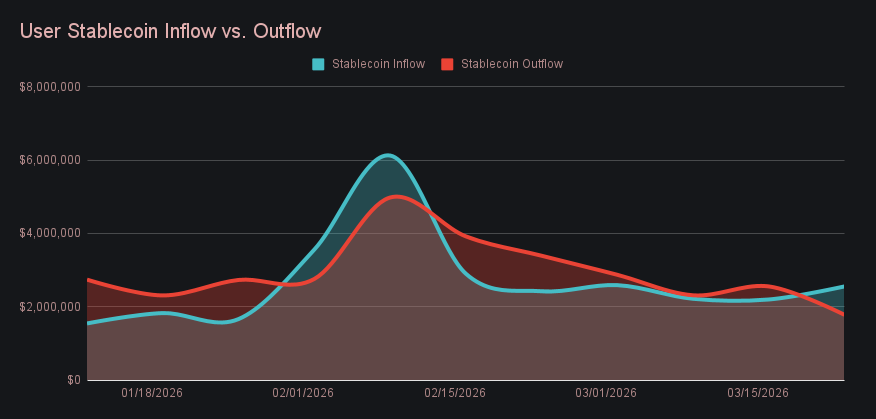Click the $2,000,000 y-axis label
The height and width of the screenshot is (419, 876).
50,307
